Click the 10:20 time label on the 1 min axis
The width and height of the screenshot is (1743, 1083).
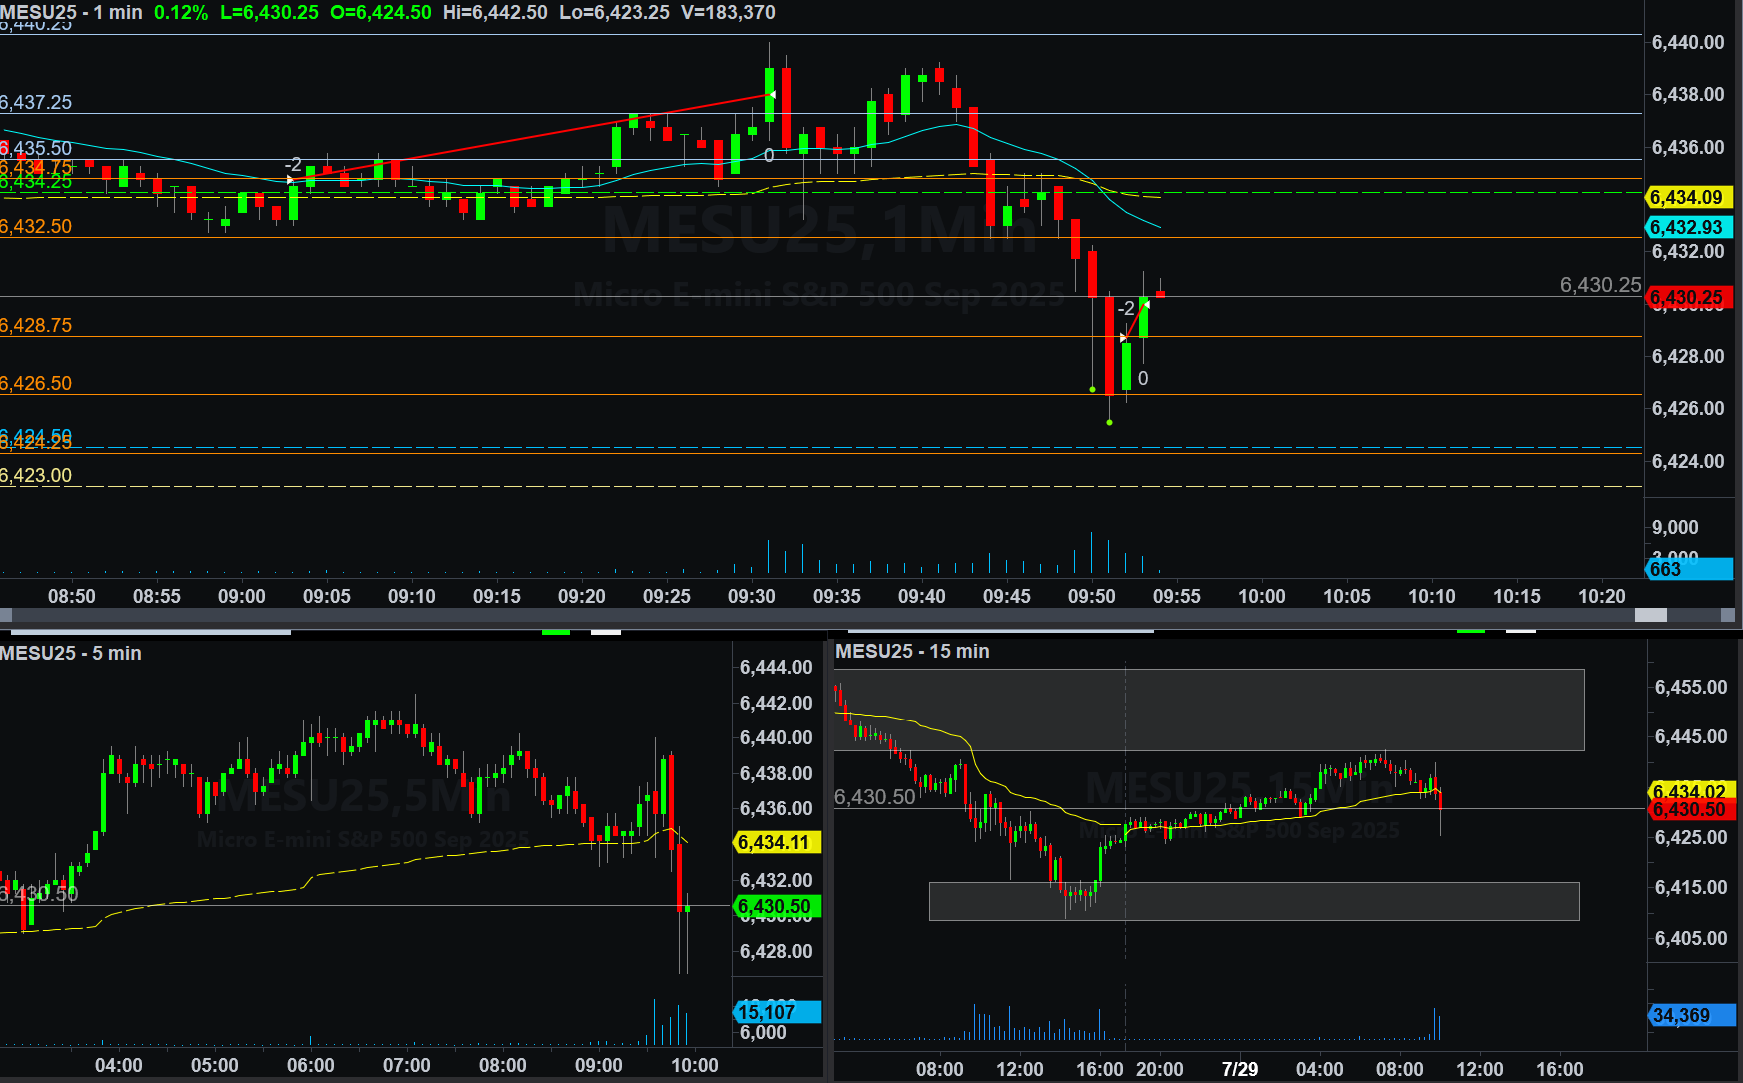[1602, 596]
